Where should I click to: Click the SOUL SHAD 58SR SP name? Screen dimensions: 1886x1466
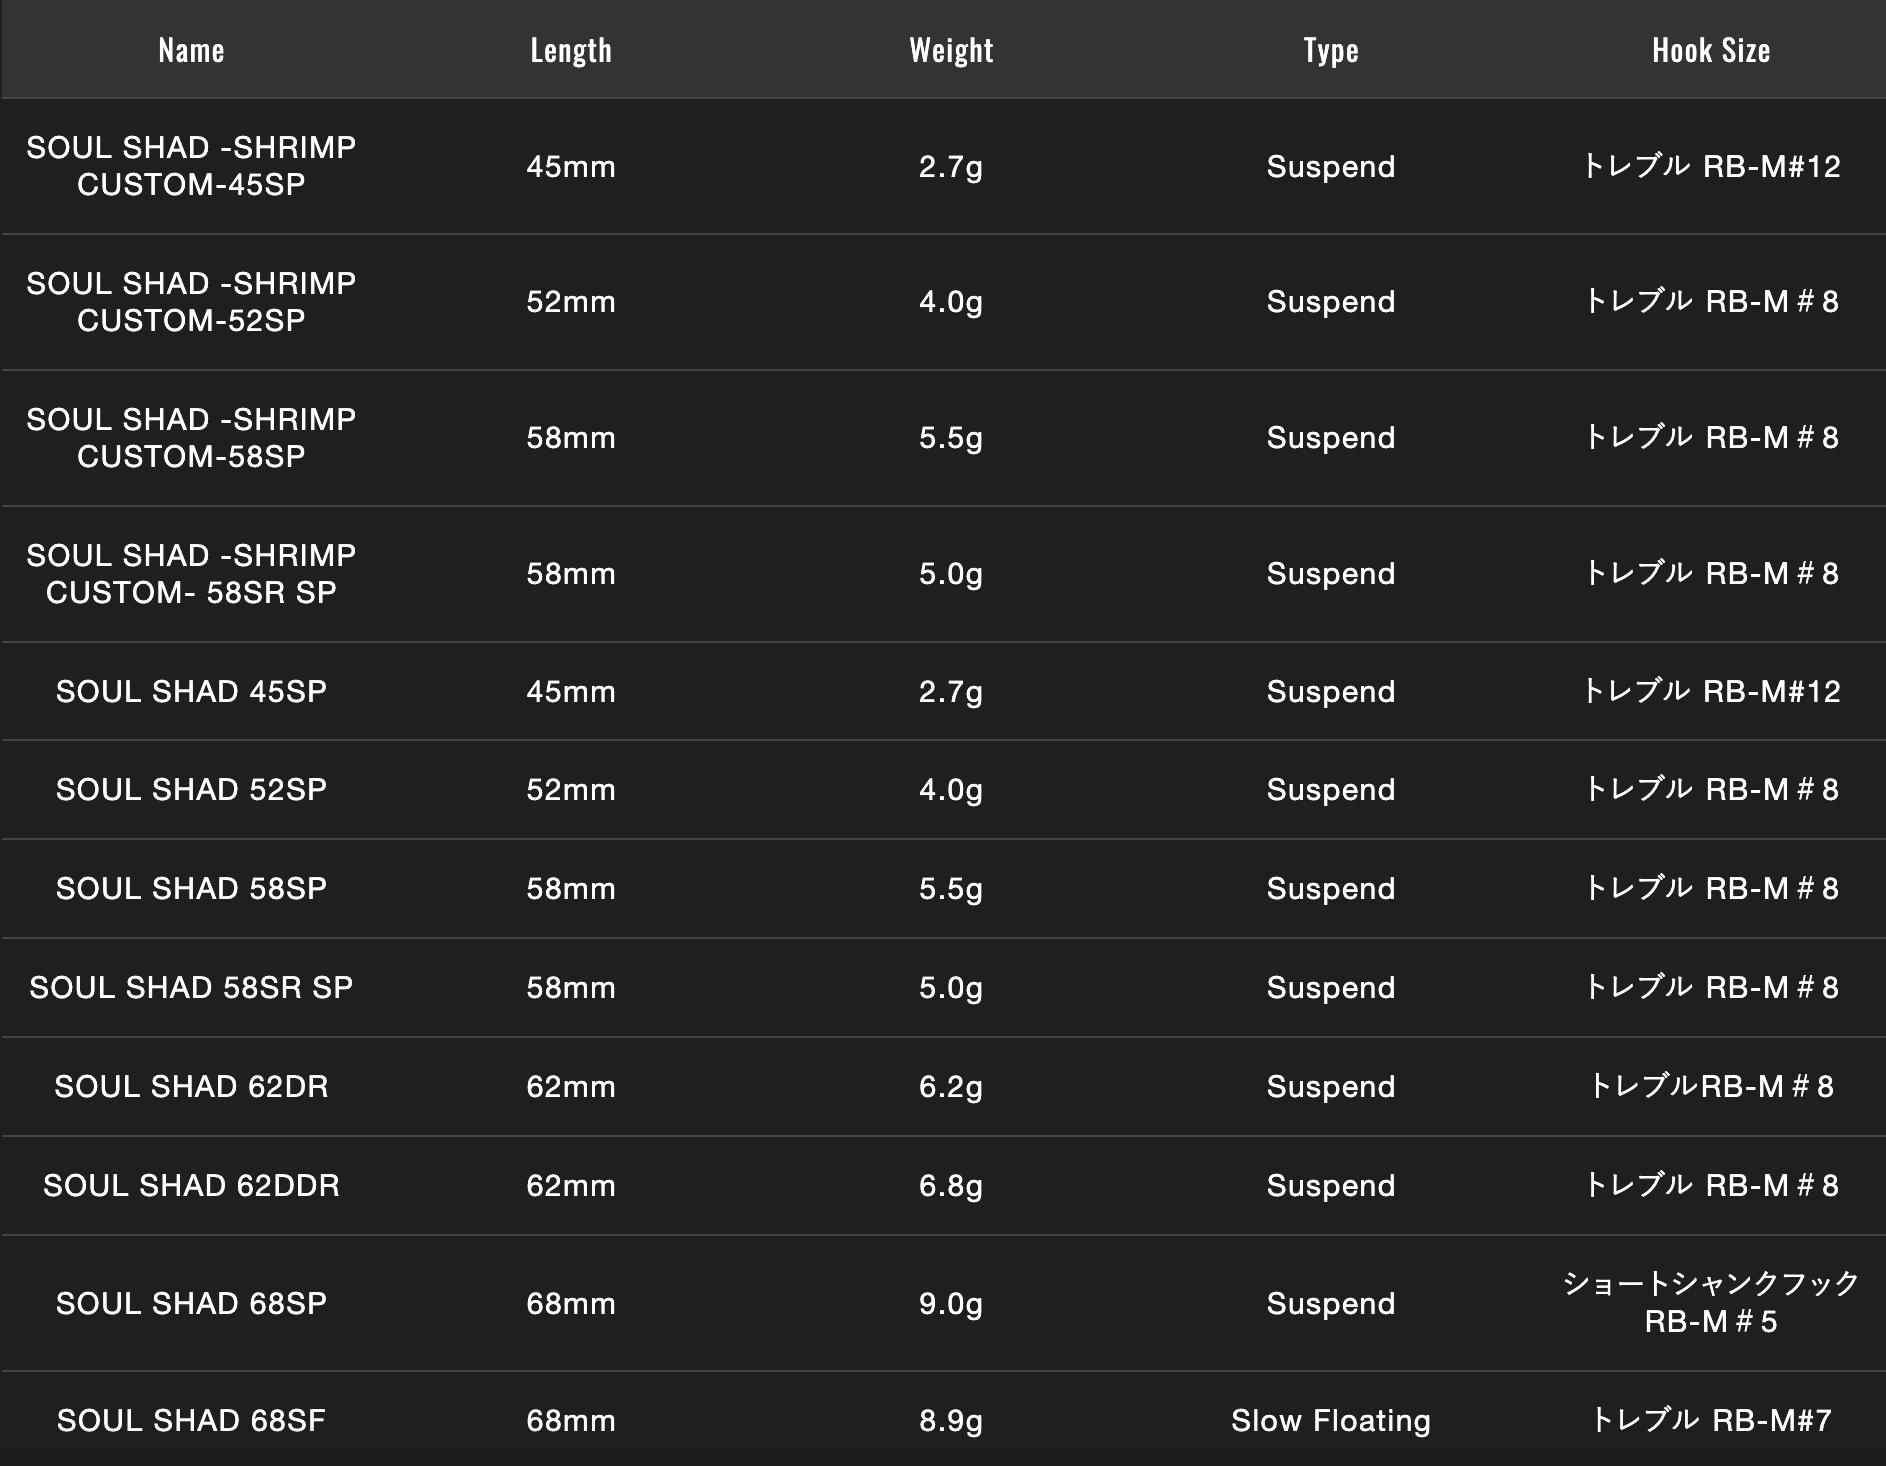(x=191, y=987)
